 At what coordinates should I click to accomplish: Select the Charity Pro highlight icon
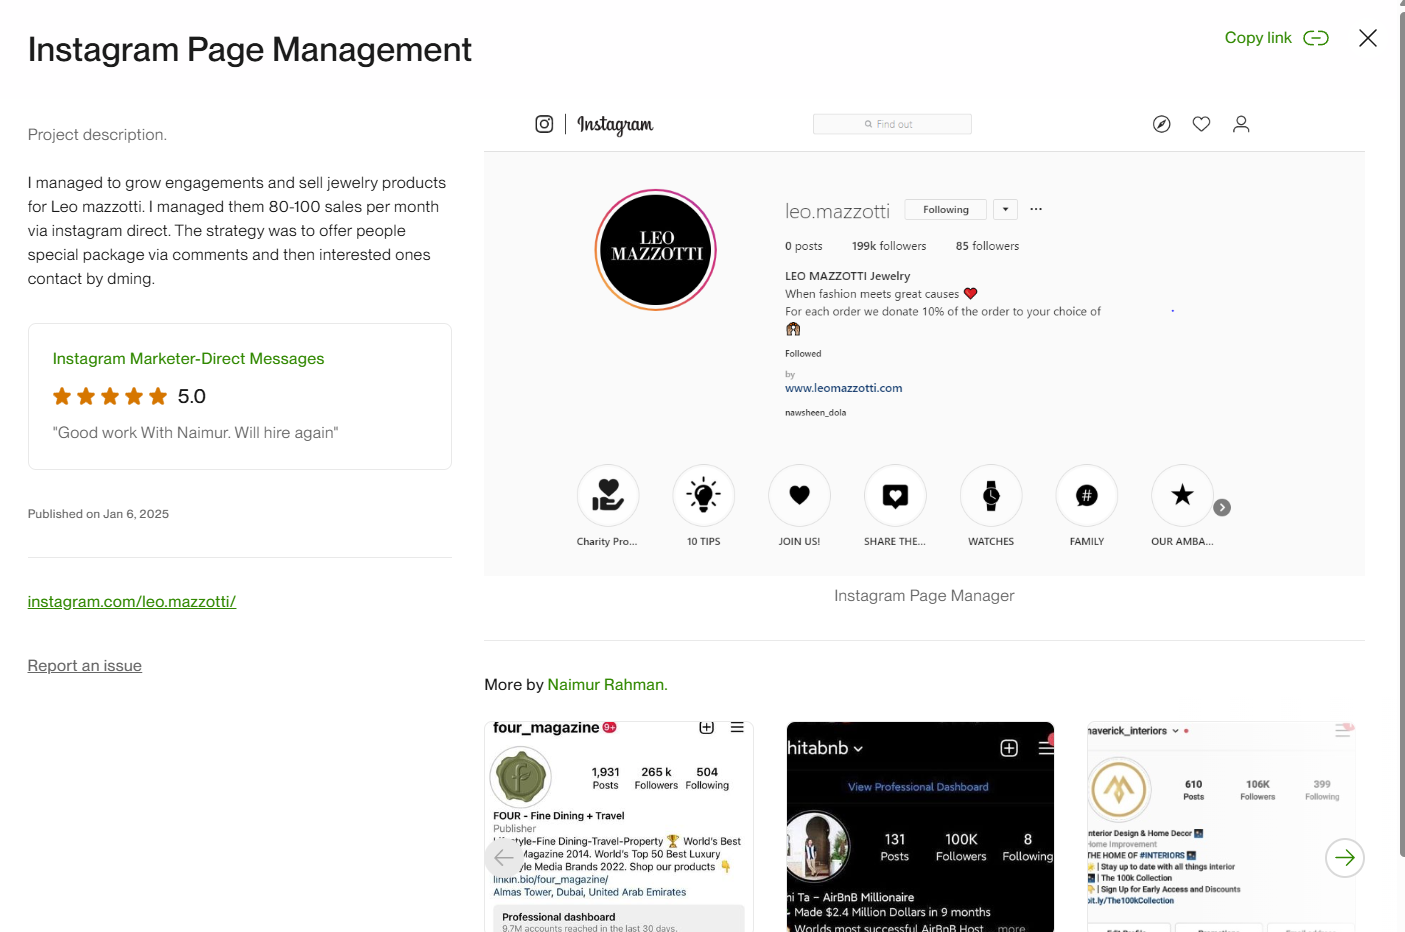tap(607, 495)
